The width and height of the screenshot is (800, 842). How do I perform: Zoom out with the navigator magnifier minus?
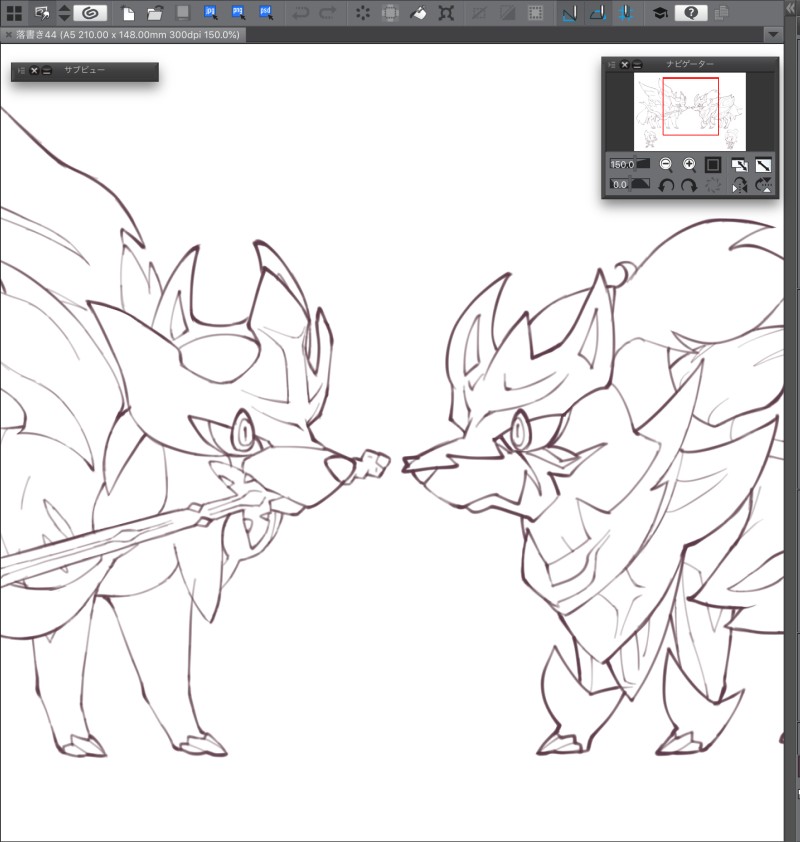[x=666, y=164]
